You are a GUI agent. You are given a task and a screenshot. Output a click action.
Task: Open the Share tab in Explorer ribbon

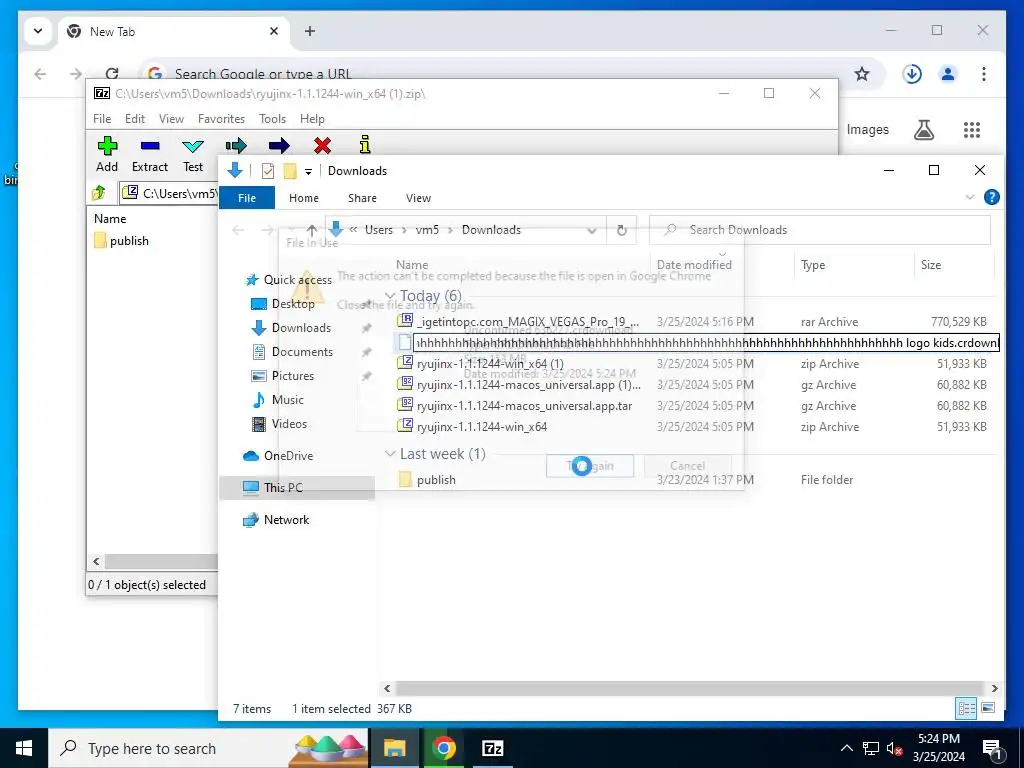click(362, 198)
